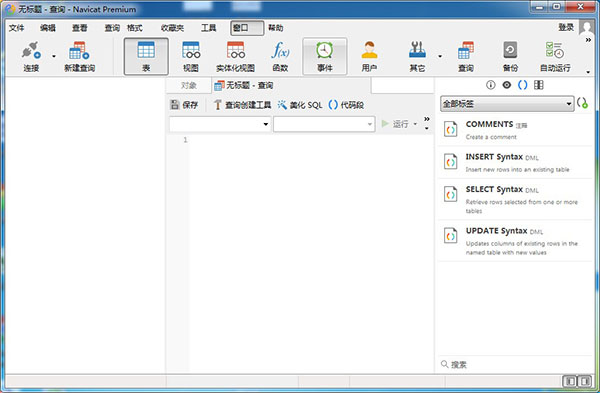
Task: Open the Window (窗口) menu
Action: (x=247, y=28)
